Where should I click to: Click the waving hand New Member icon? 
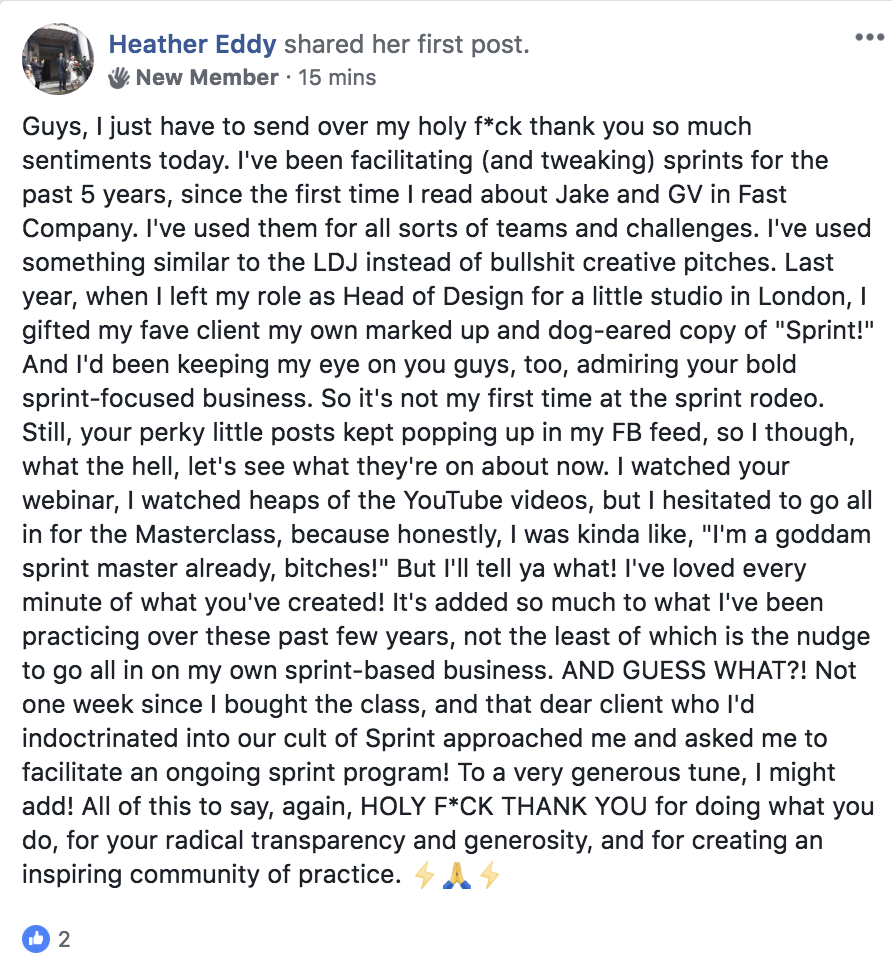pos(119,77)
